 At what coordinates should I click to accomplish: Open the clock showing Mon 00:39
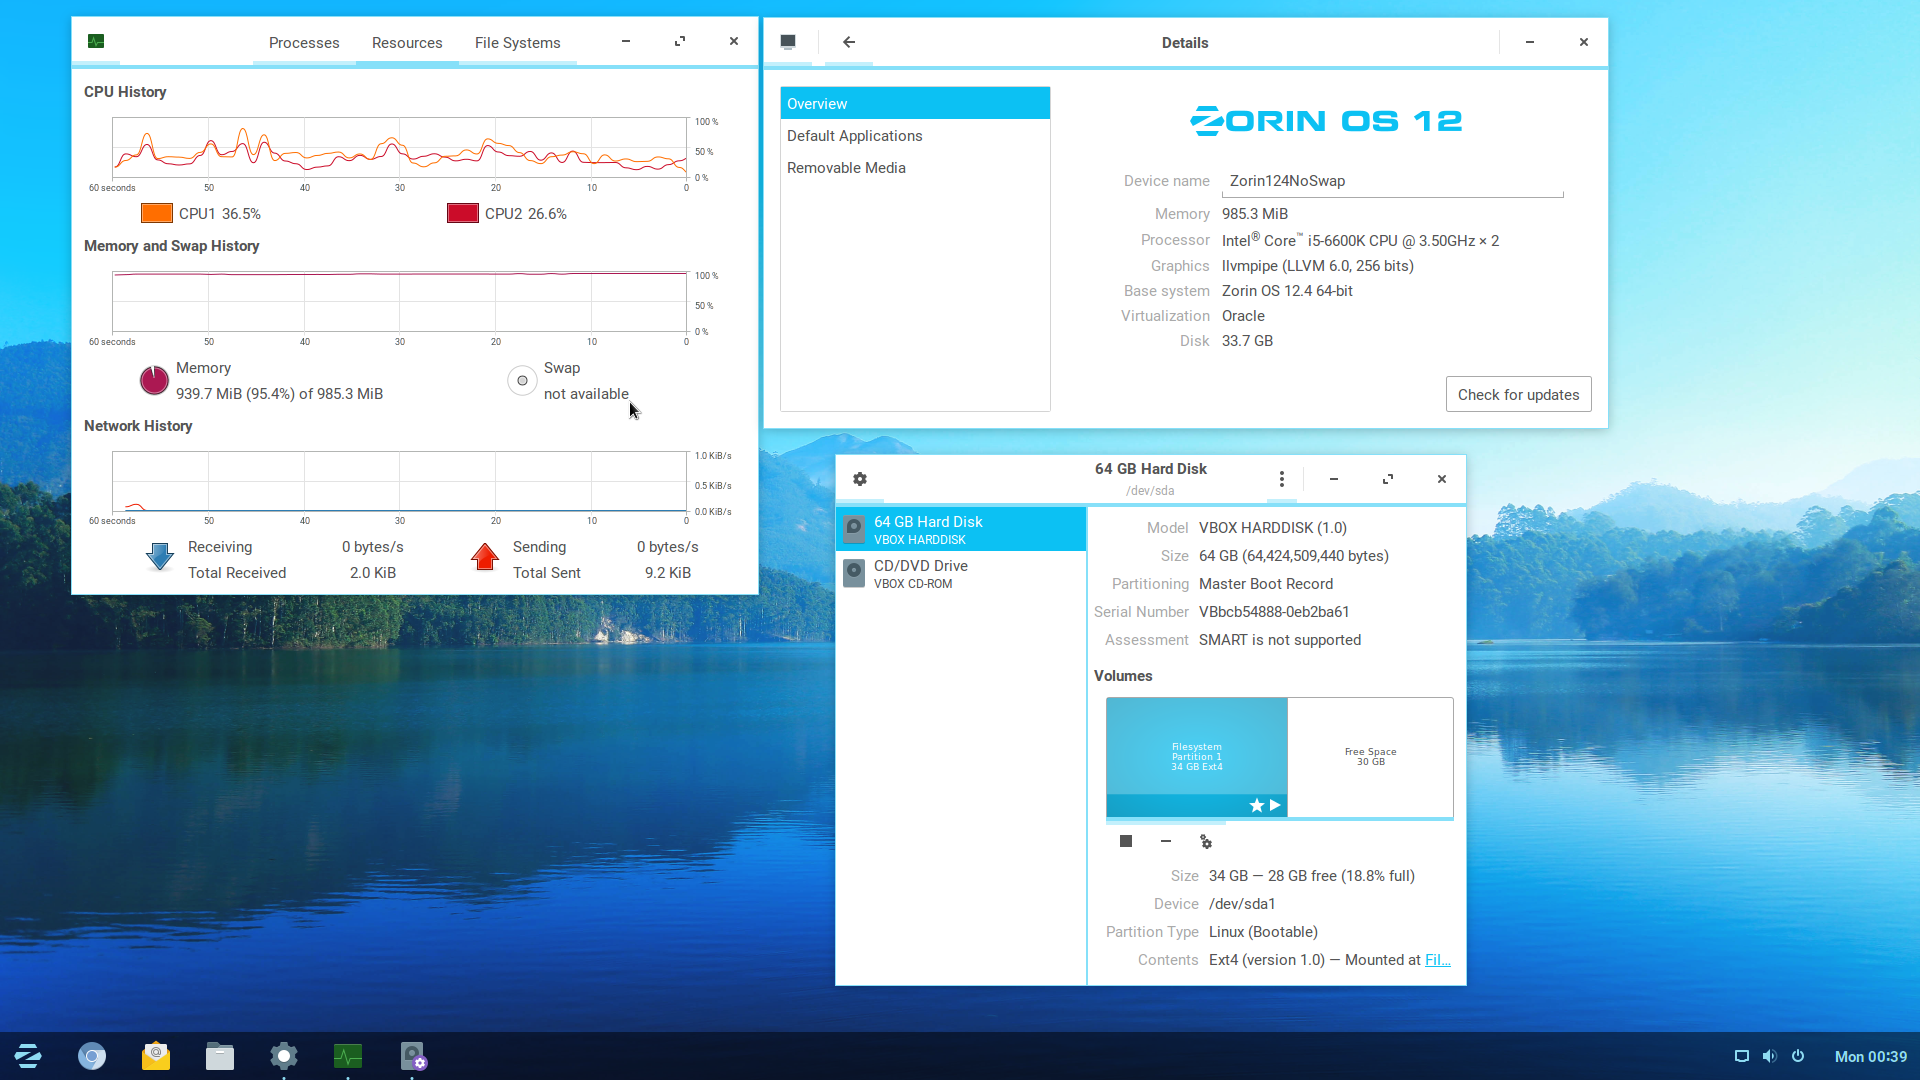[1870, 1056]
